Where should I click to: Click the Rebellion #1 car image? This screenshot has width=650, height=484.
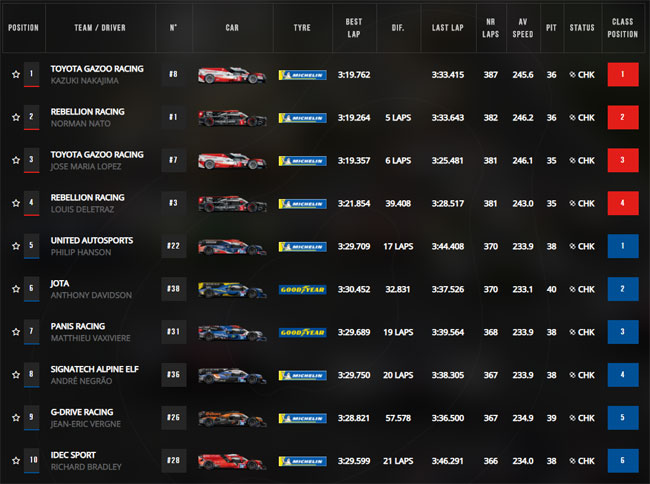point(232,118)
